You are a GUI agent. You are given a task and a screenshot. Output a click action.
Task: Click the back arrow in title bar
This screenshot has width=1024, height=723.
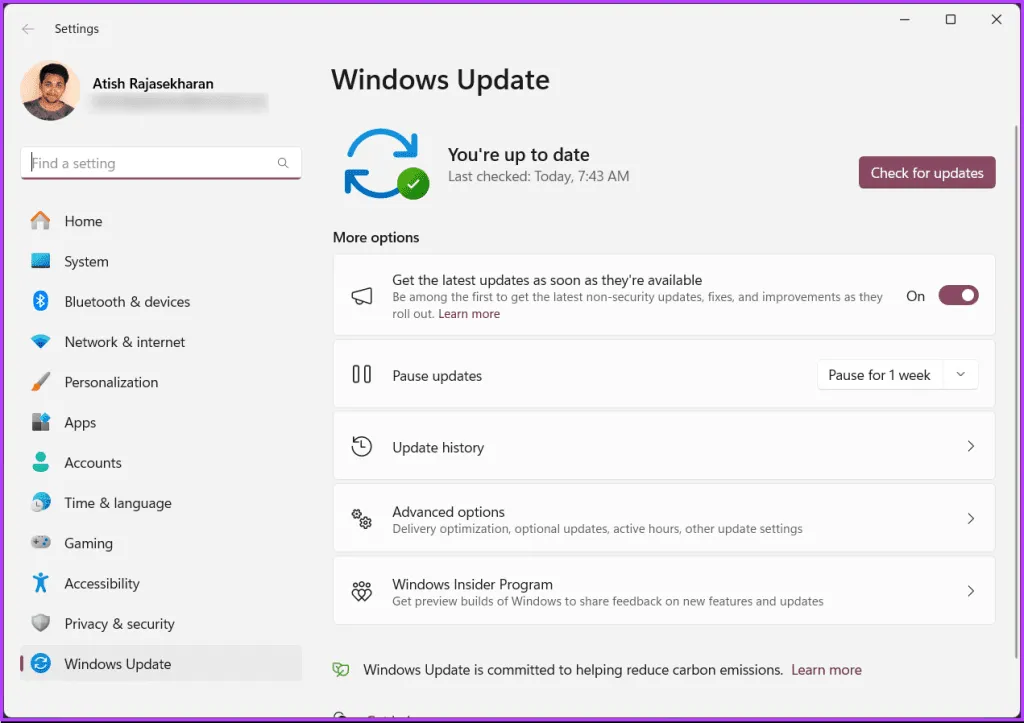(28, 29)
